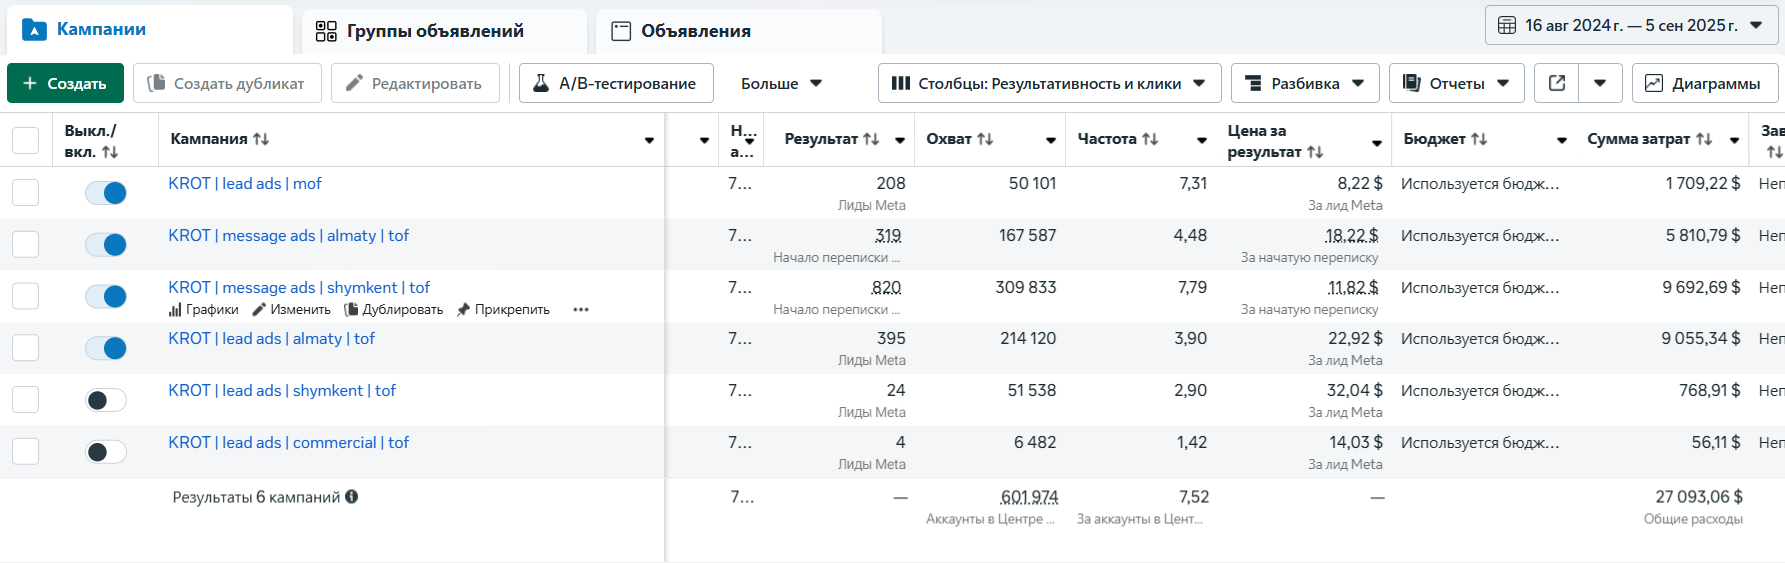Image resolution: width=1785 pixels, height=563 pixels.
Task: Select checkbox for KROT lead ads almaty
Action: coord(25,348)
